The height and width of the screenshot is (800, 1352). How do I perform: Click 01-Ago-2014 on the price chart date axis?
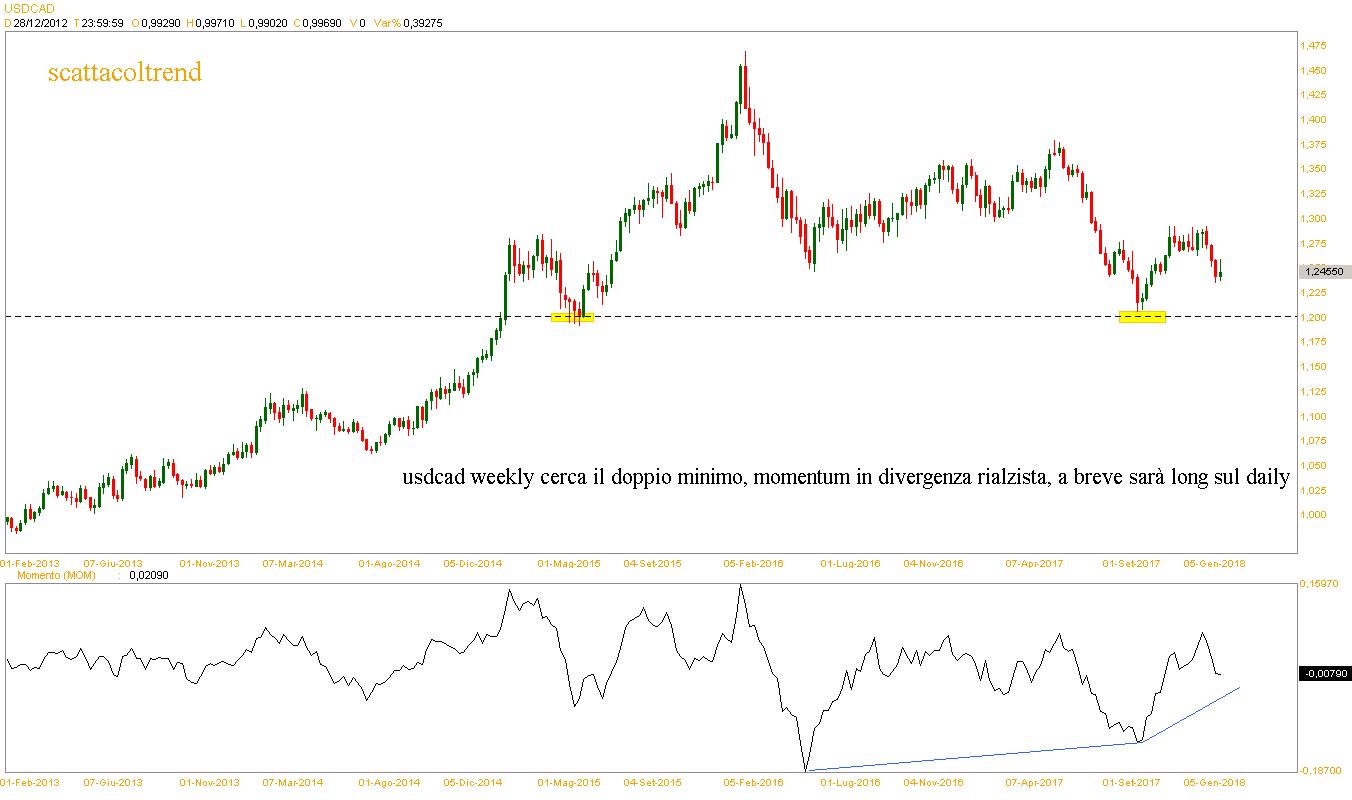tap(389, 563)
